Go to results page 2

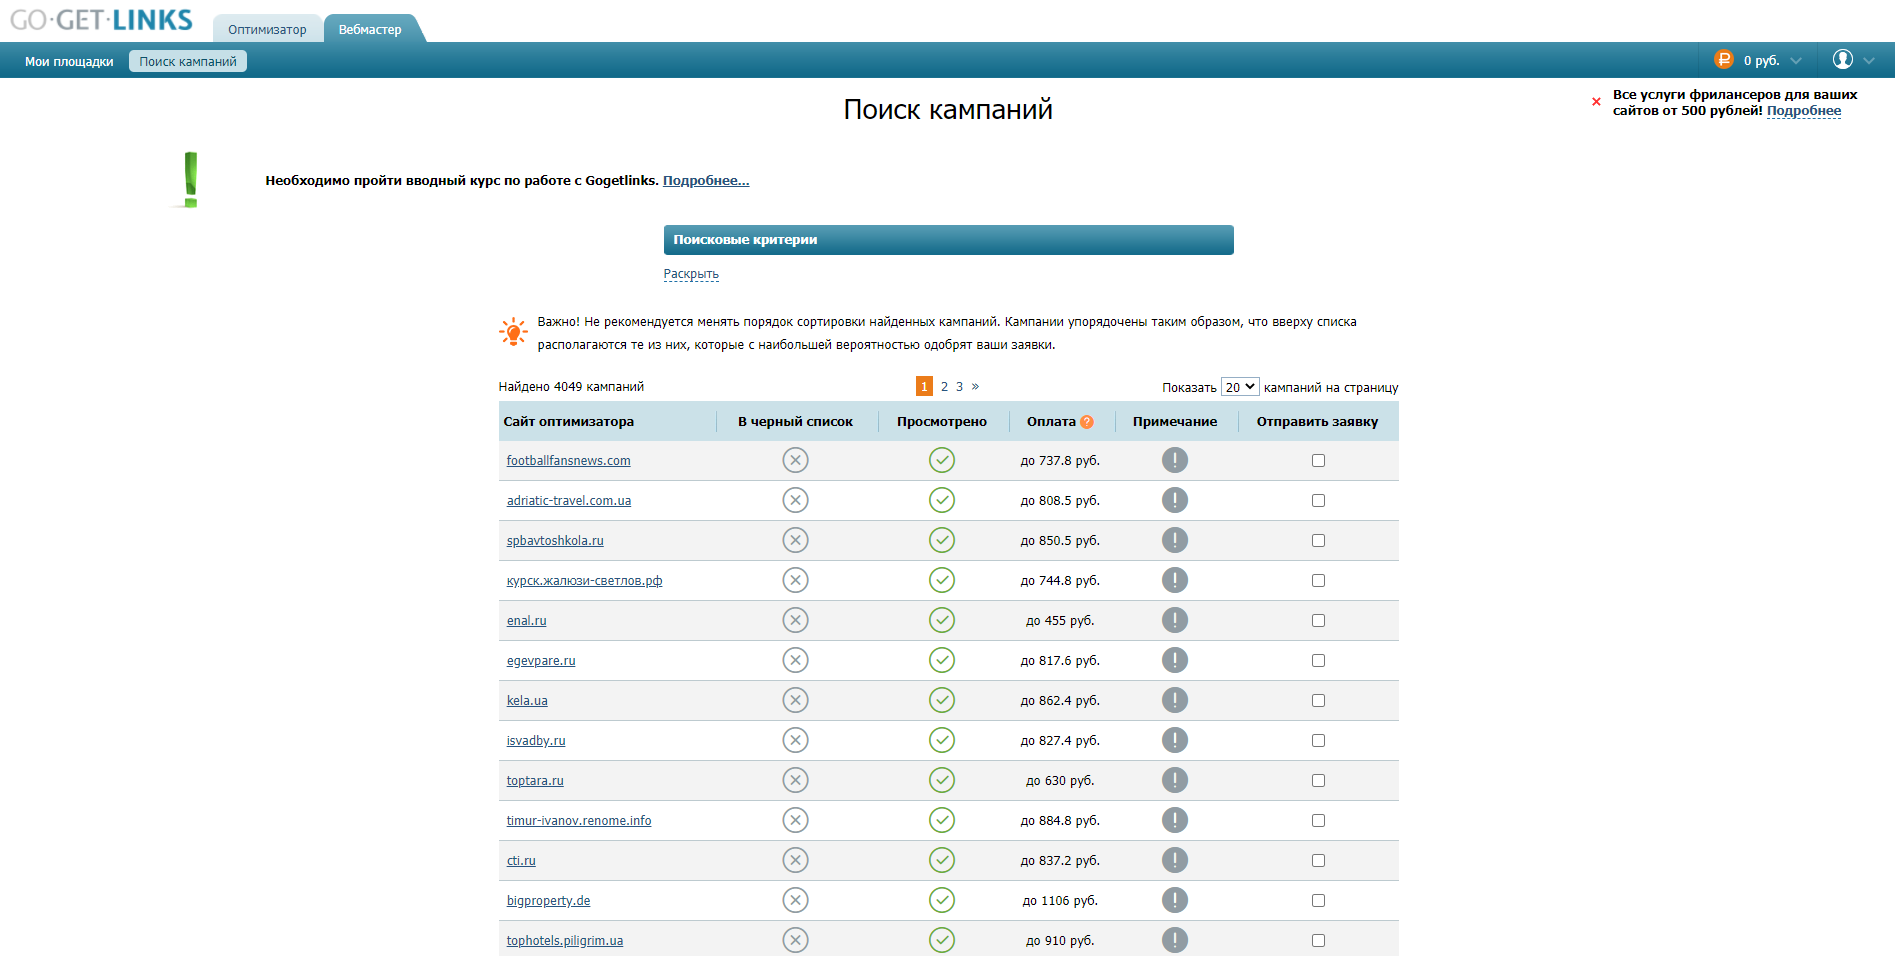[x=944, y=386]
